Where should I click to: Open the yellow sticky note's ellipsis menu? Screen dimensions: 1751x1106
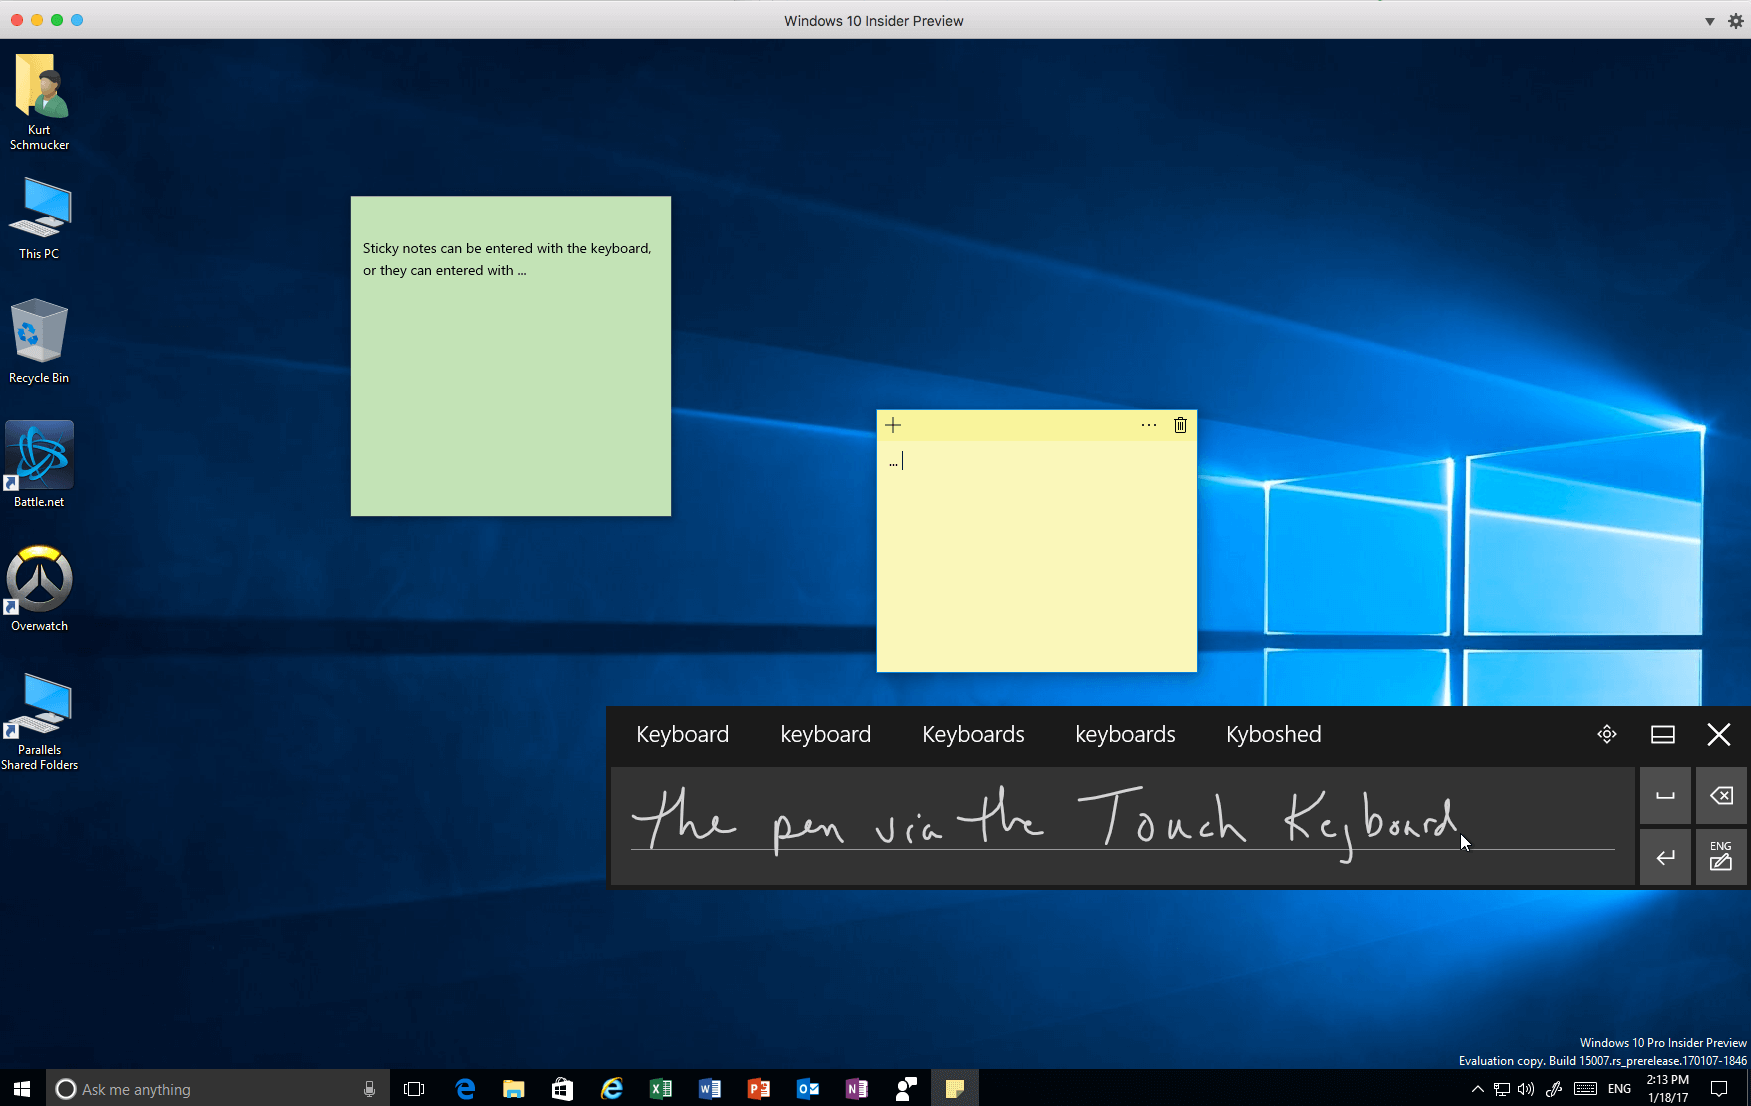(x=1149, y=425)
